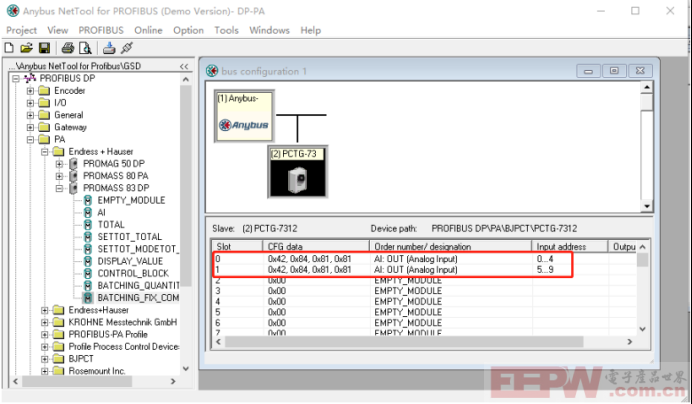Expand the PROMAG 50 DP device
Viewport: 692px width, 404px height.
click(59, 164)
